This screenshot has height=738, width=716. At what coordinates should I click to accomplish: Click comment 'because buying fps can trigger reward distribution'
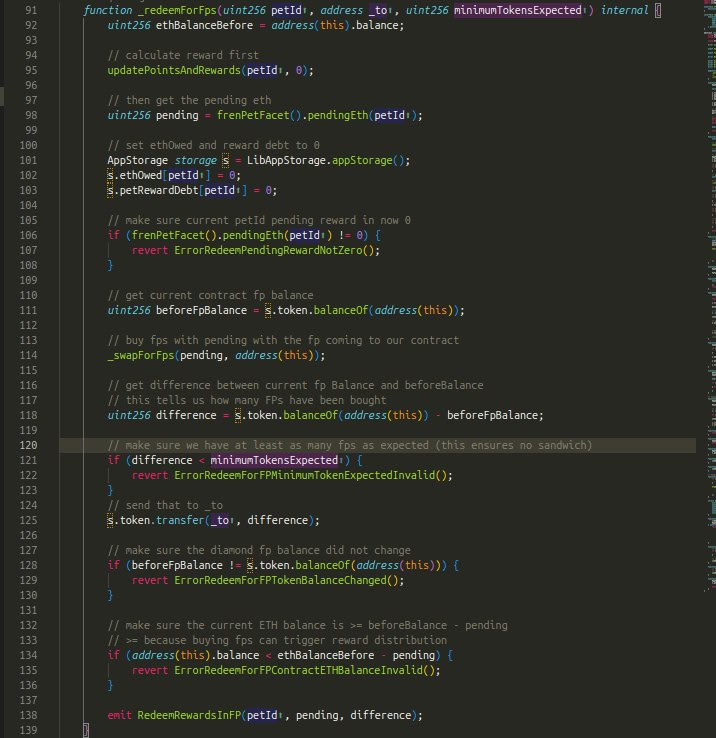pos(277,641)
